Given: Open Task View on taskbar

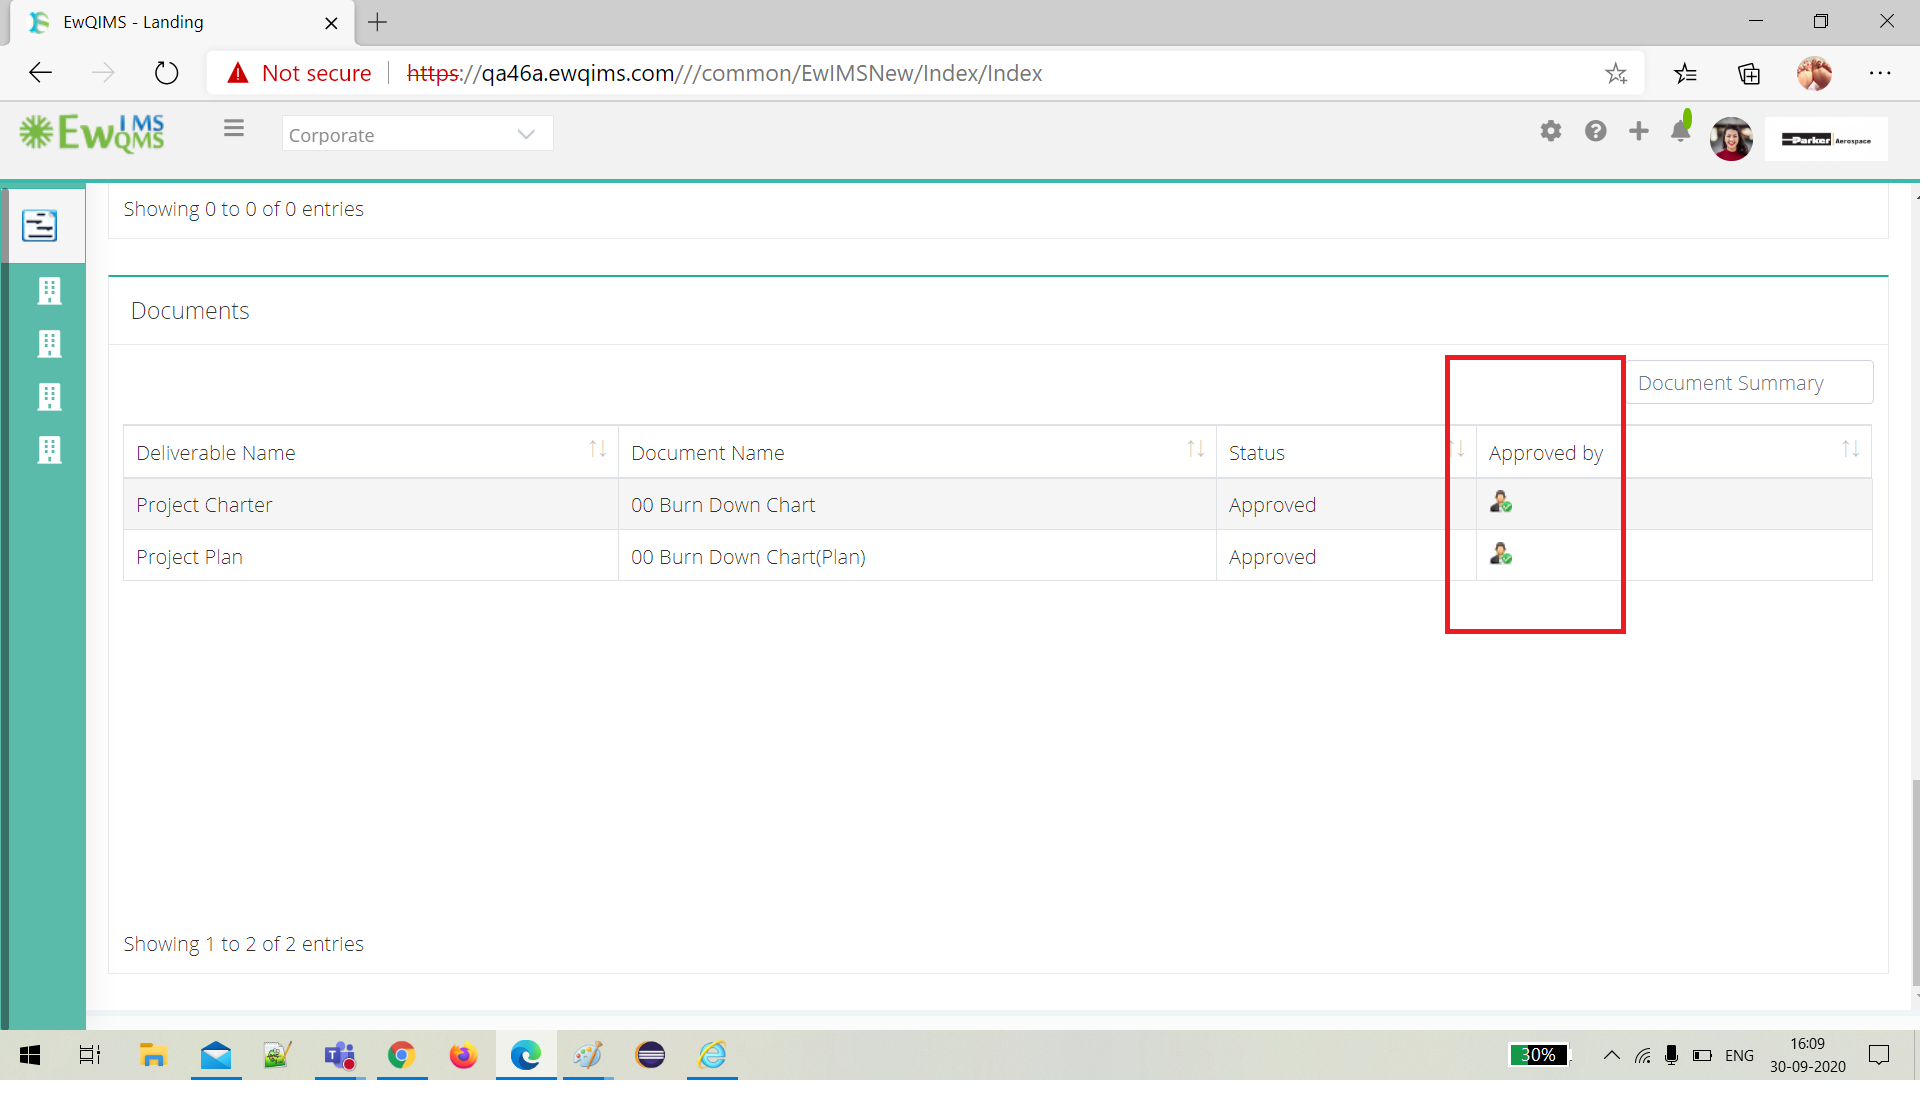Looking at the screenshot, I should pos(90,1055).
